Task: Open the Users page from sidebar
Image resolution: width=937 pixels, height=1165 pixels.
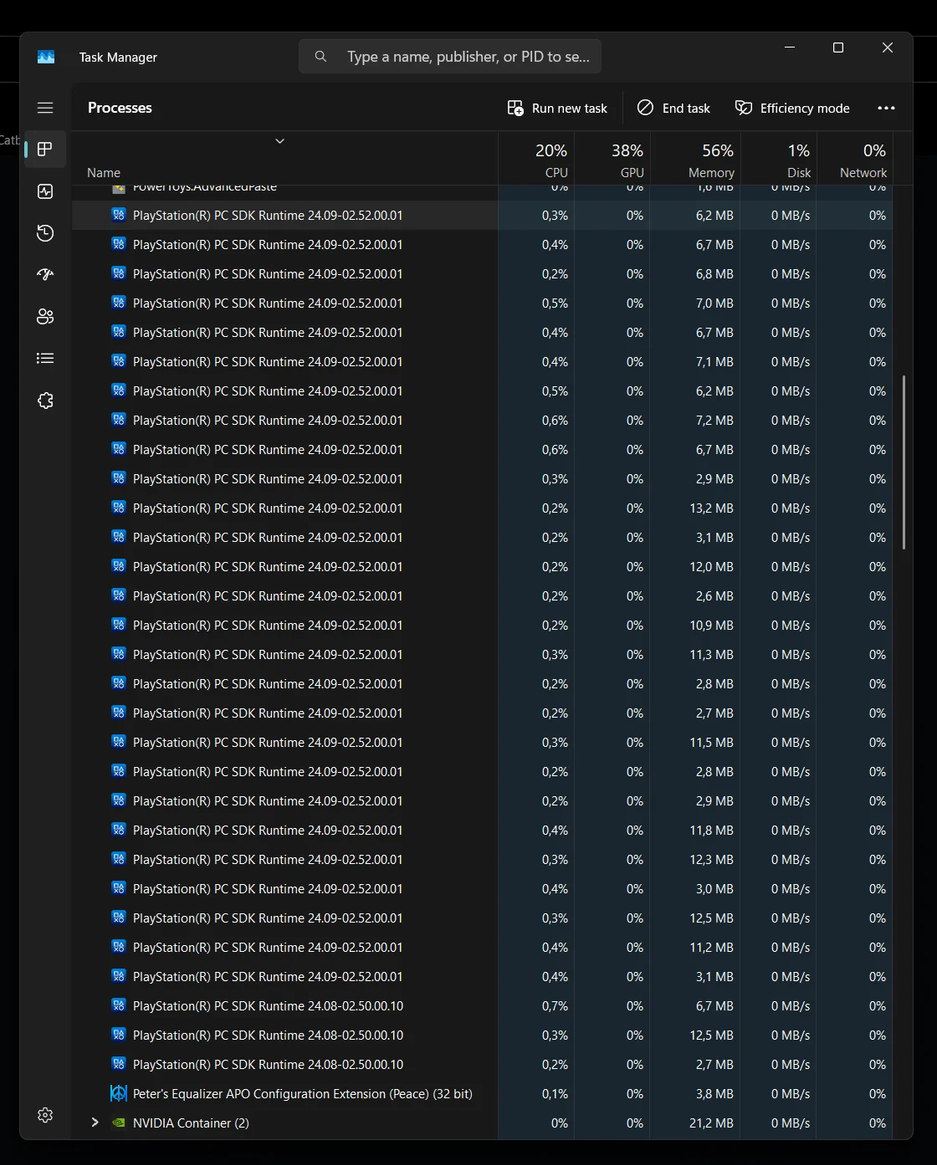Action: pyautogui.click(x=45, y=317)
